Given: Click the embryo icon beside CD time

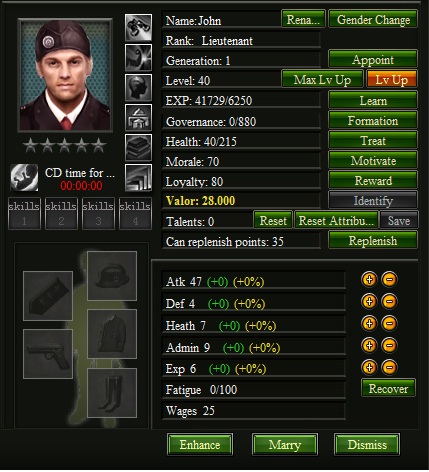Looking at the screenshot, I should click(x=24, y=178).
